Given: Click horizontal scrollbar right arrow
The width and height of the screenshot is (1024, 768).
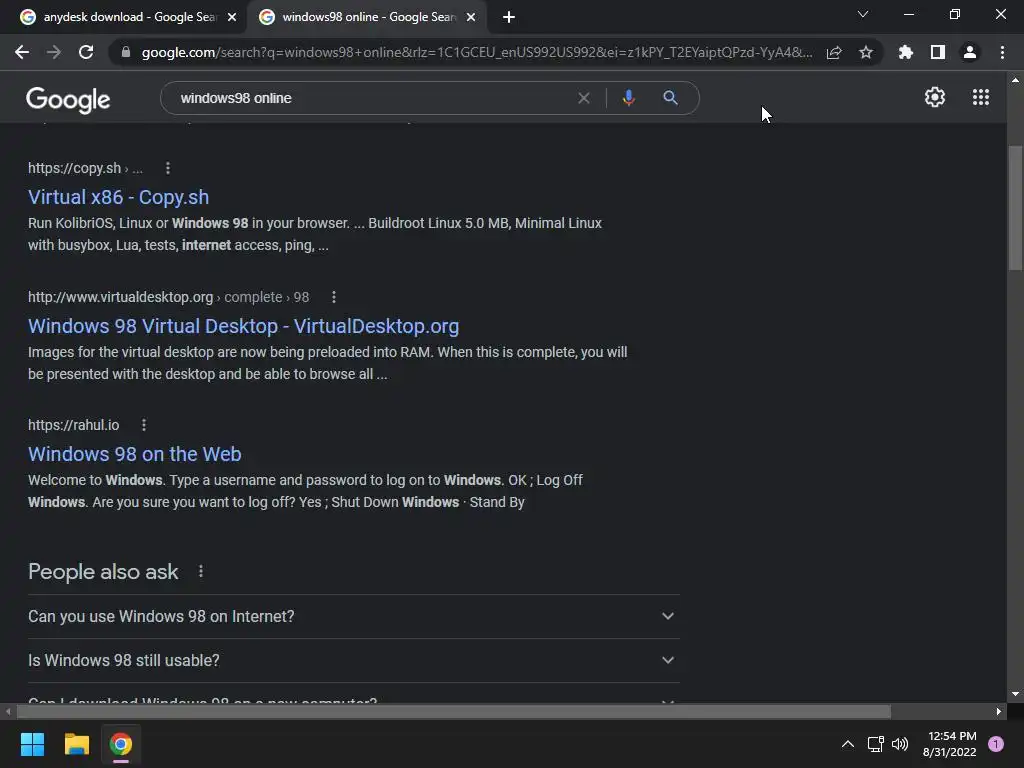Looking at the screenshot, I should pyautogui.click(x=999, y=711).
